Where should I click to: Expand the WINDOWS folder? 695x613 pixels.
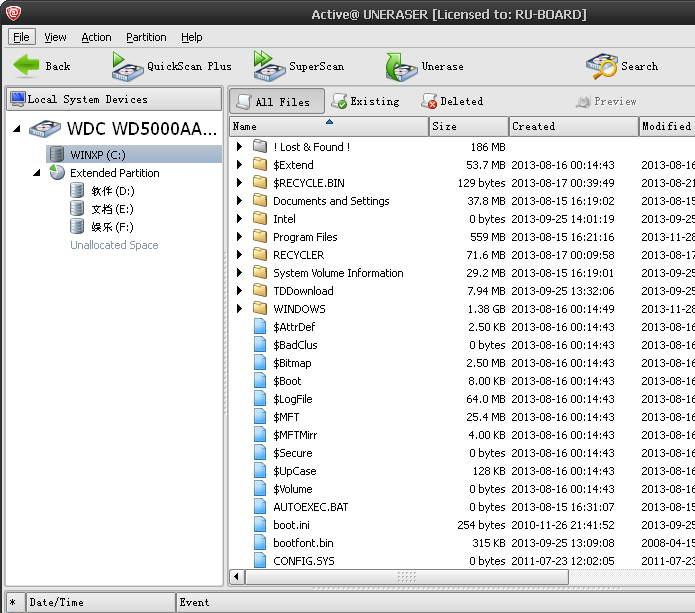click(239, 309)
